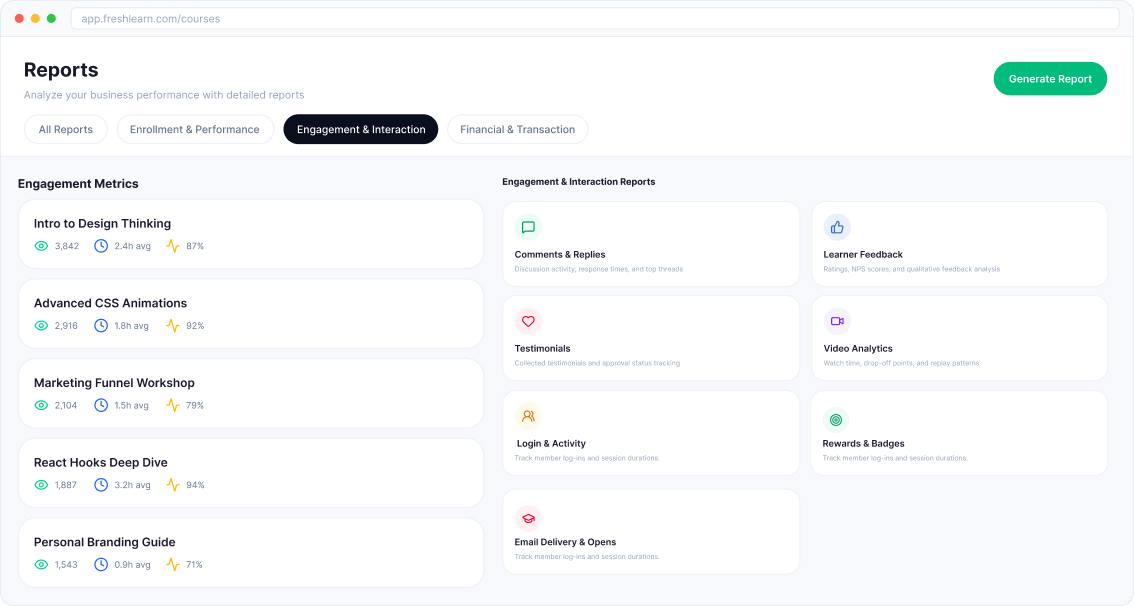
Task: Click the clock icon on Marketing Funnel Workshop
Action: 100,405
